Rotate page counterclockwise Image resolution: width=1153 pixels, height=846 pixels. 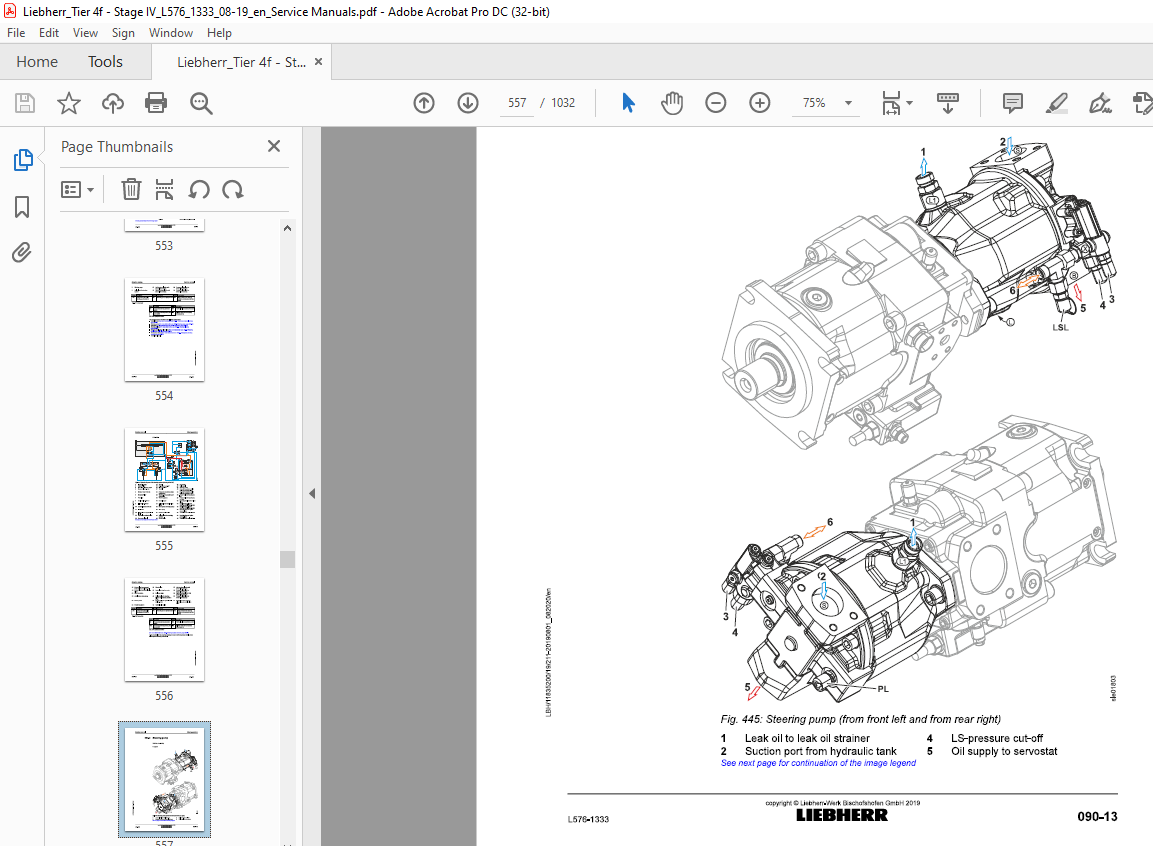click(x=199, y=190)
